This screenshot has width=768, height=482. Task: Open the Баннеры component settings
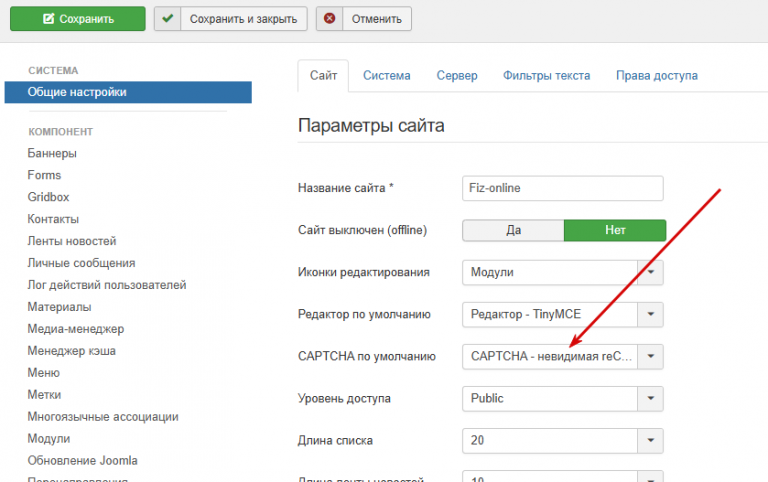[x=52, y=153]
